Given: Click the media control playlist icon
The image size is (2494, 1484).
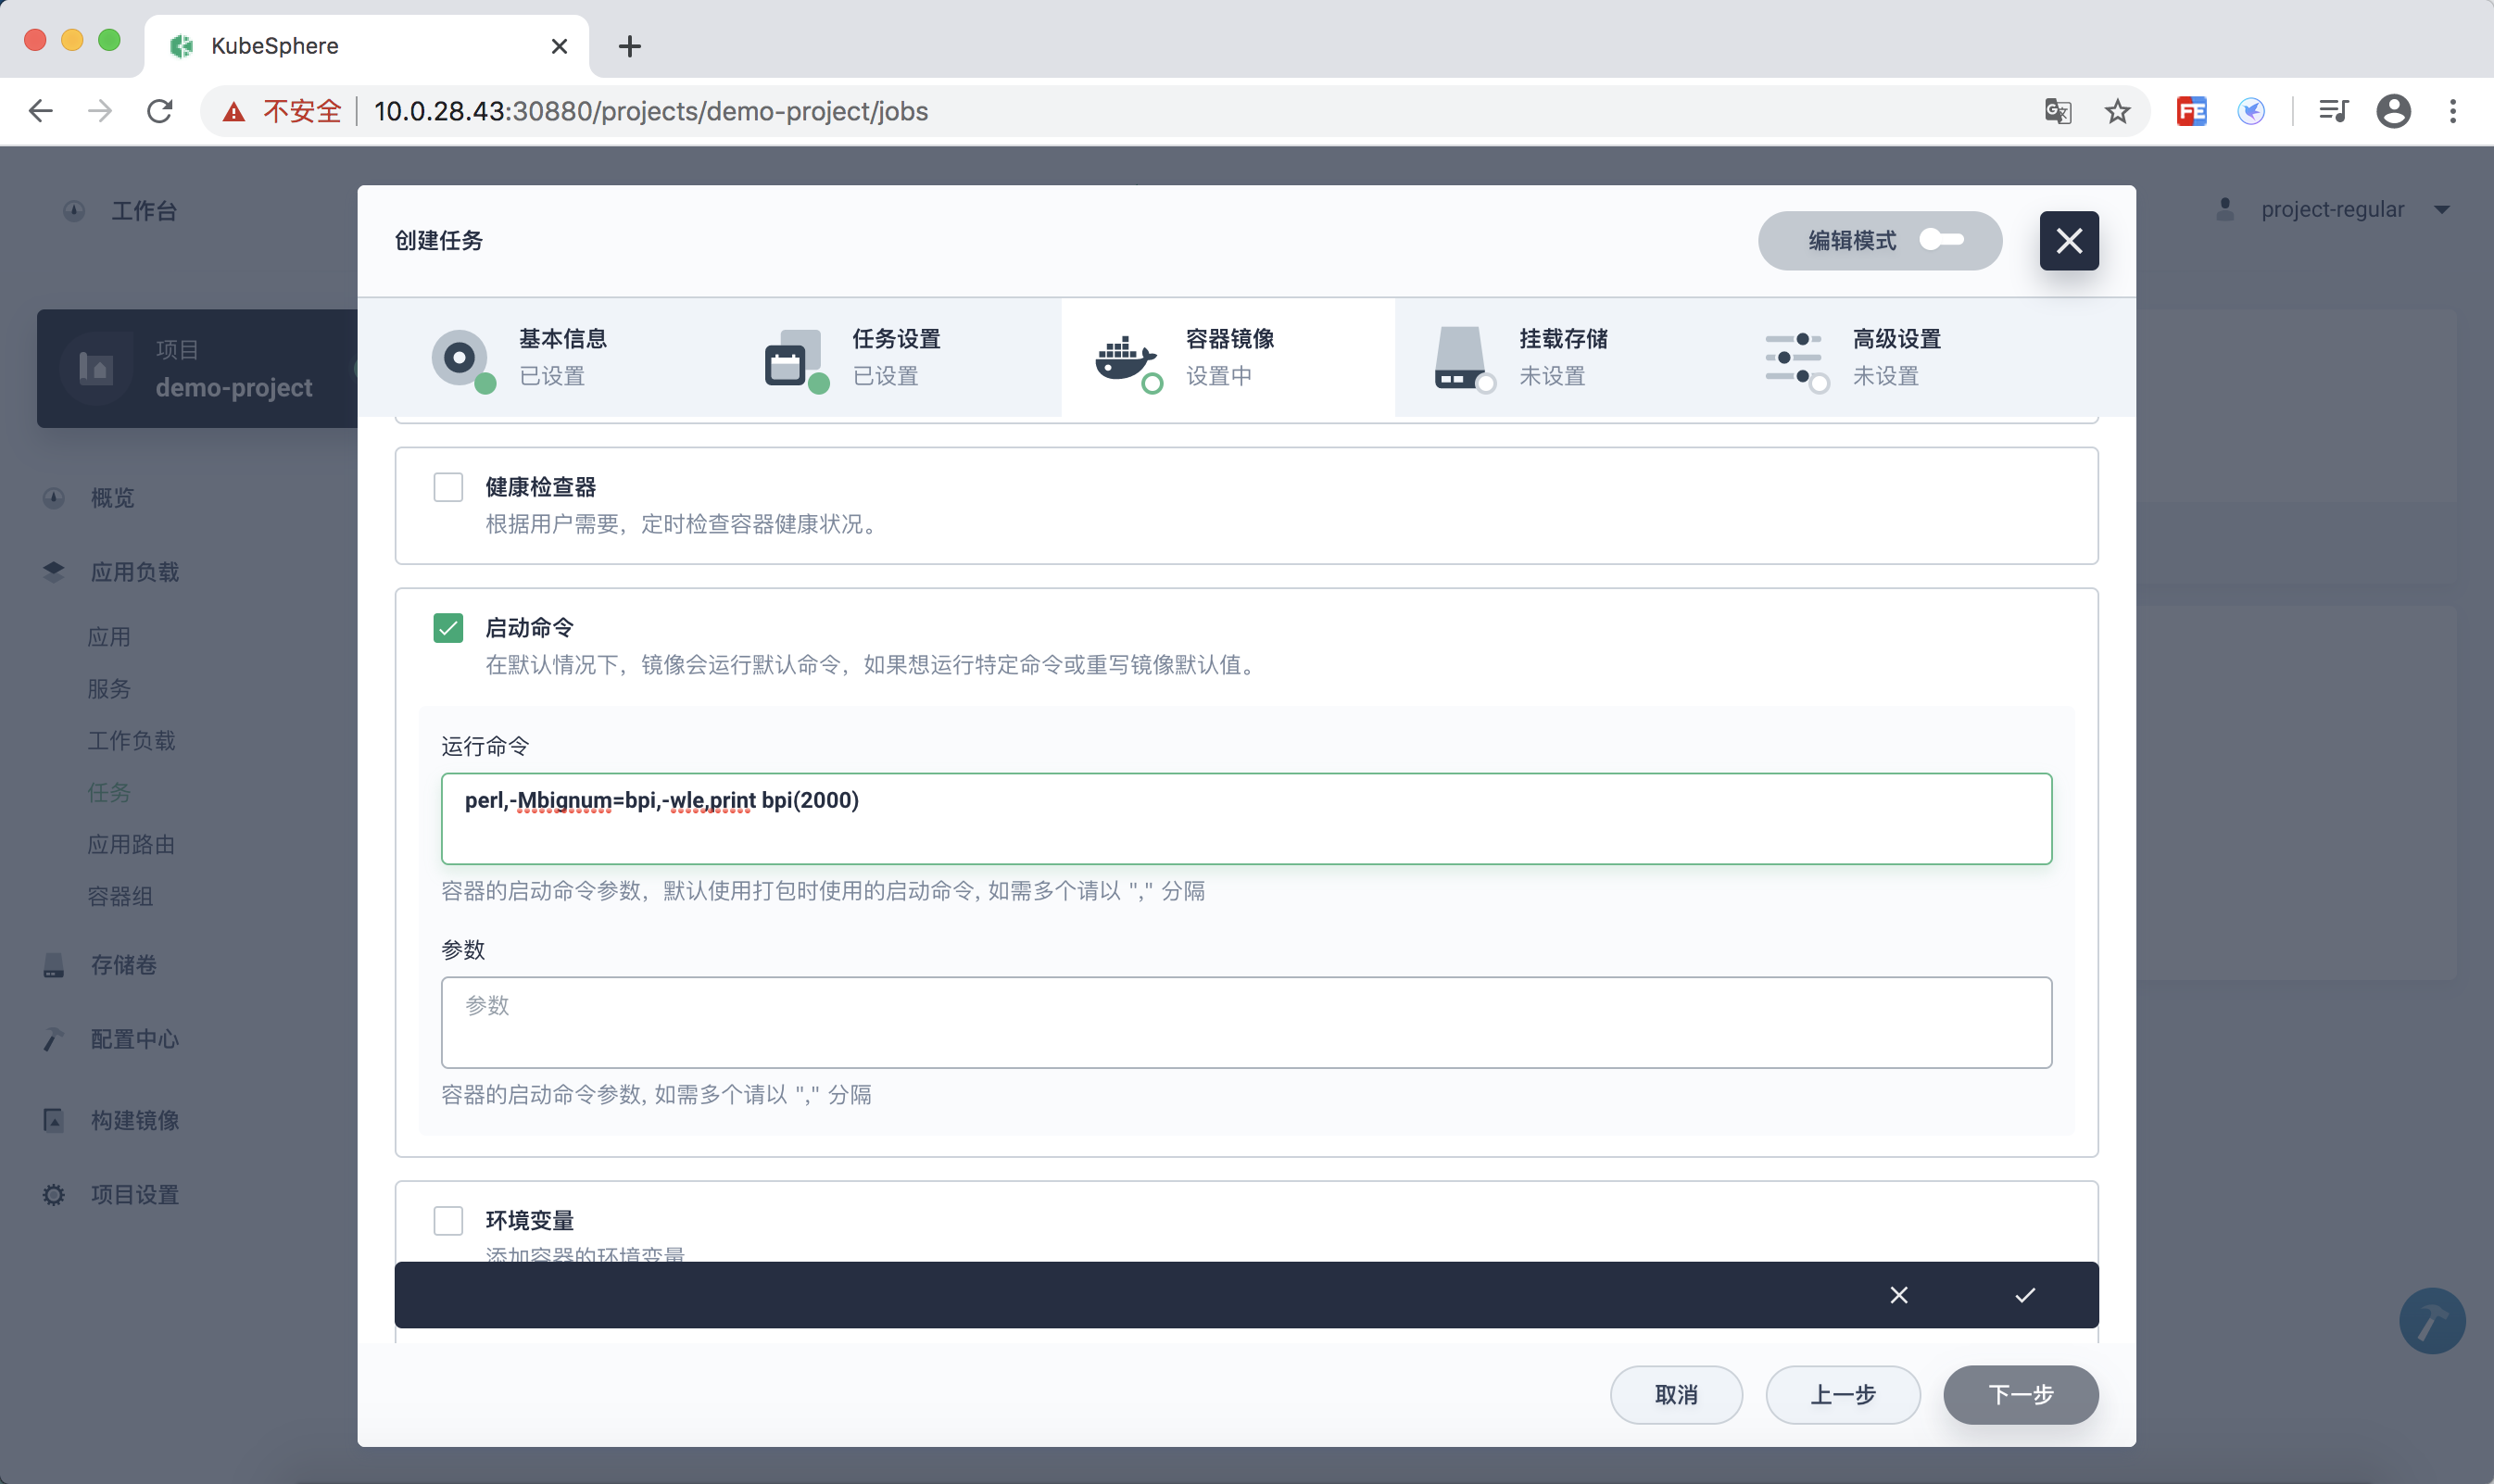Looking at the screenshot, I should pos(2333,111).
